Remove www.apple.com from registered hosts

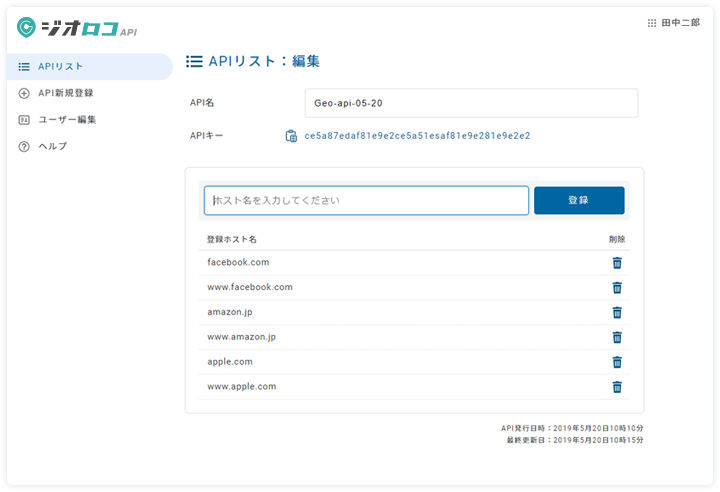(617, 387)
